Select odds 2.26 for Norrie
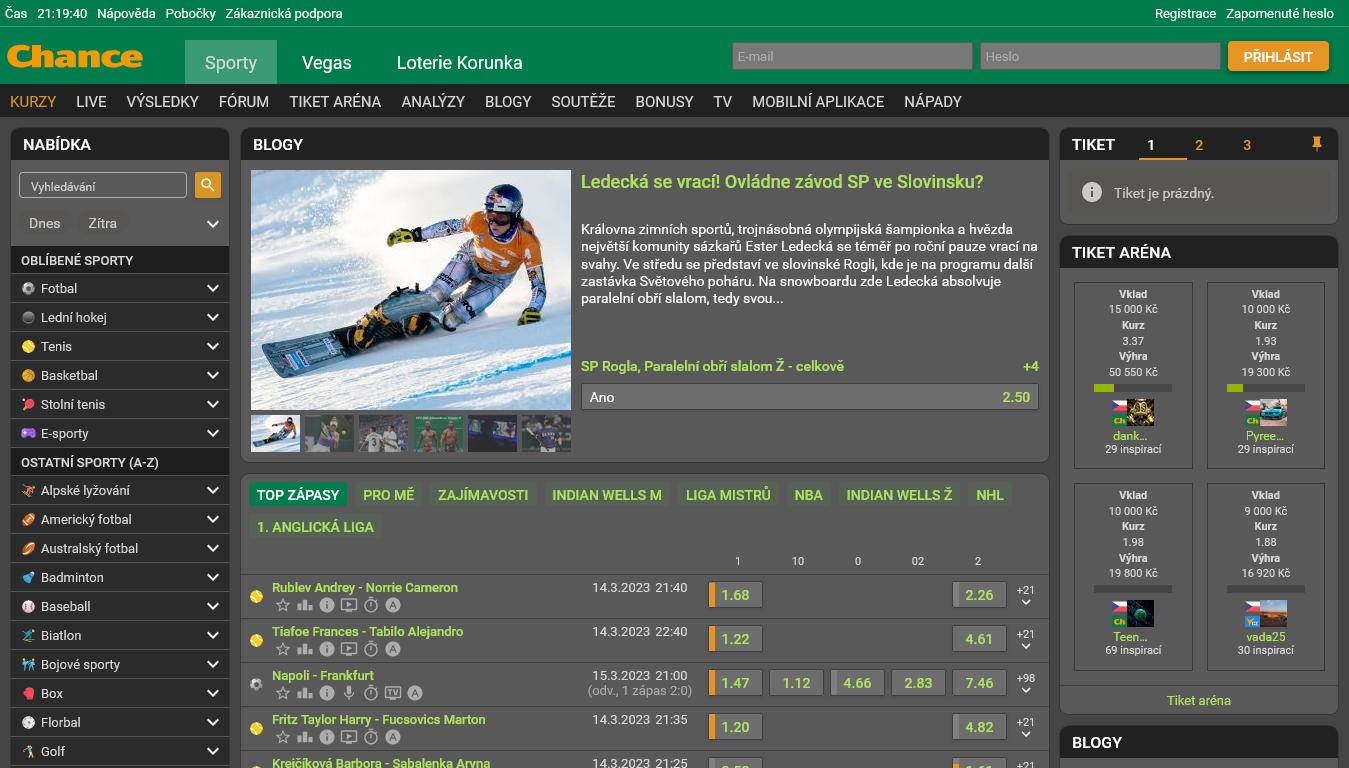 [x=979, y=595]
